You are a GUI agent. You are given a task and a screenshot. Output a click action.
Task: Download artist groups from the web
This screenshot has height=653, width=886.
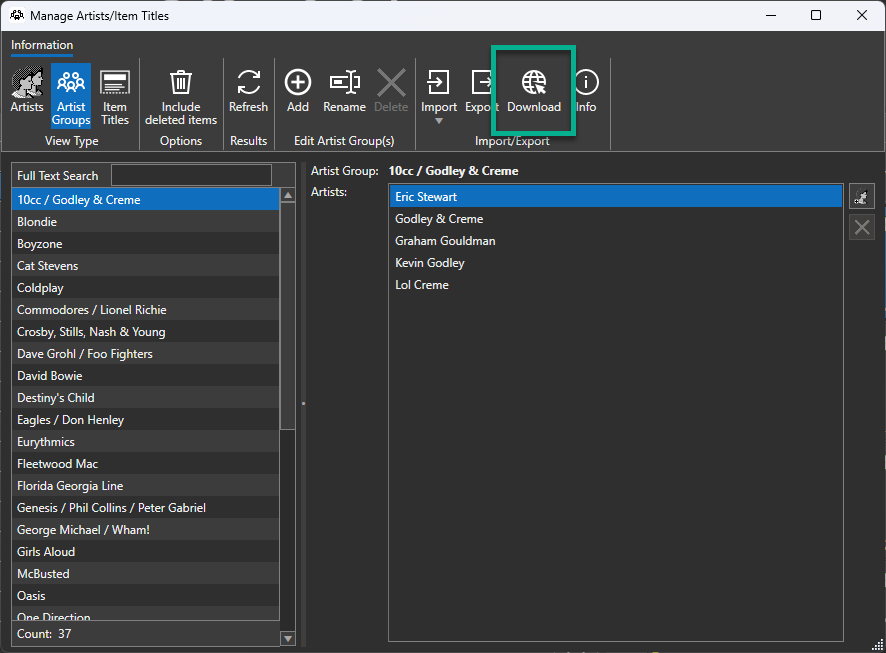pos(534,90)
